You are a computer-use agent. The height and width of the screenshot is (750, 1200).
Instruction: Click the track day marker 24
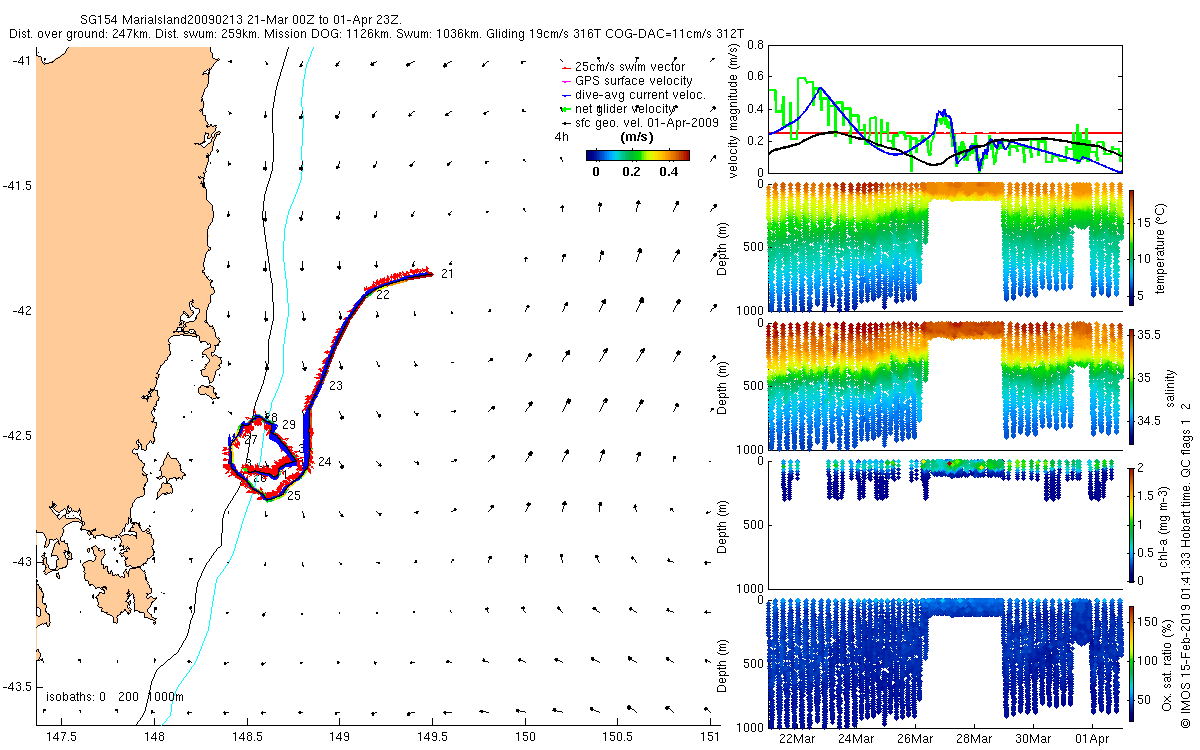[324, 462]
